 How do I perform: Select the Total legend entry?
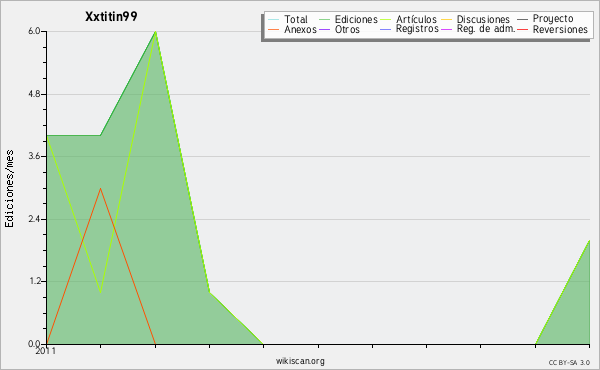coord(296,19)
